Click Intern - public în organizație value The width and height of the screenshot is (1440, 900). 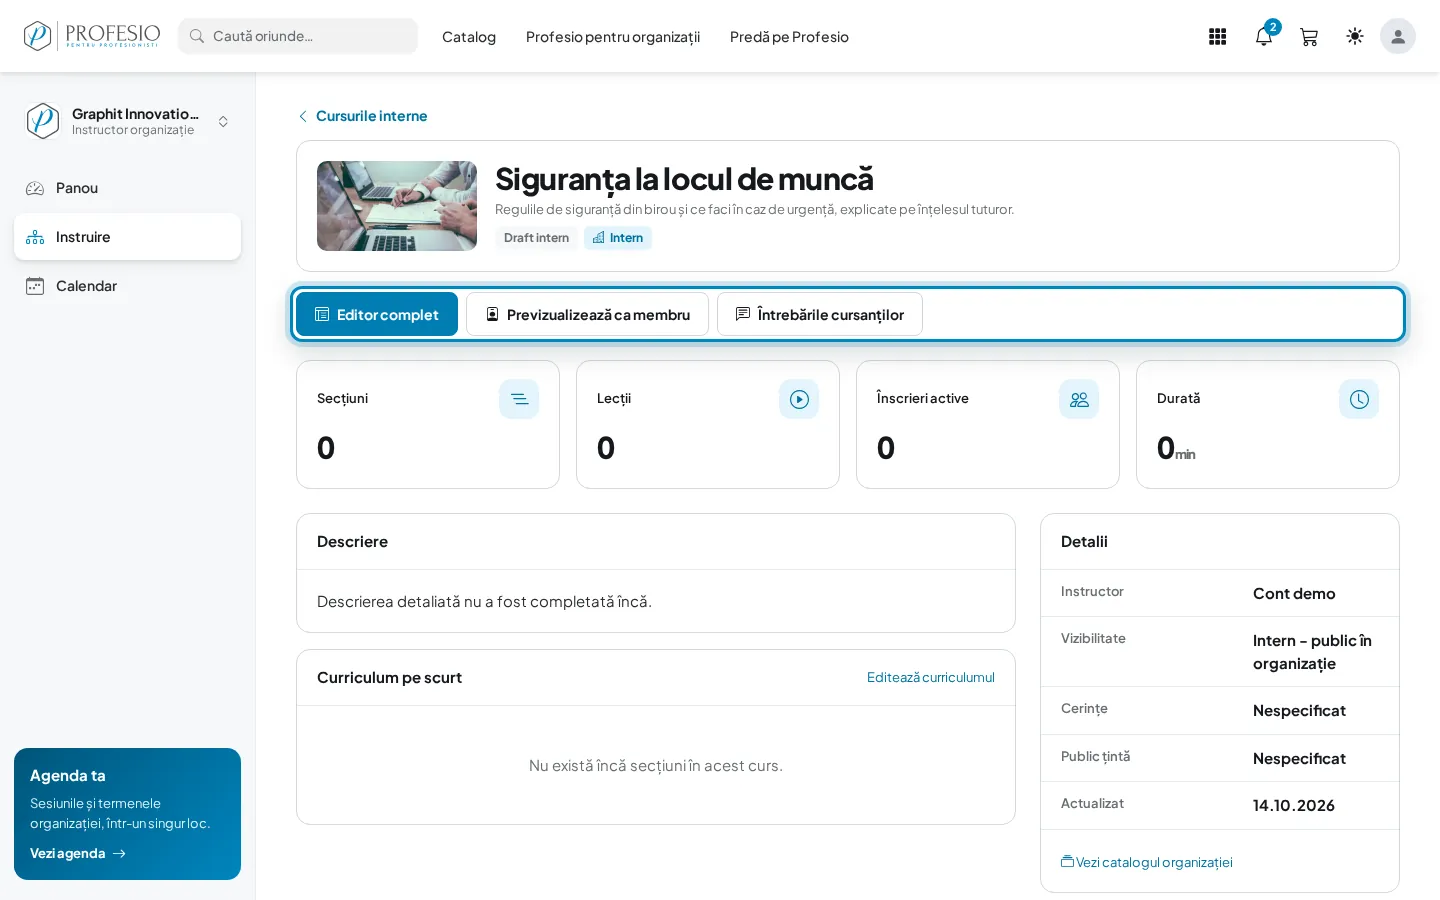1312,652
